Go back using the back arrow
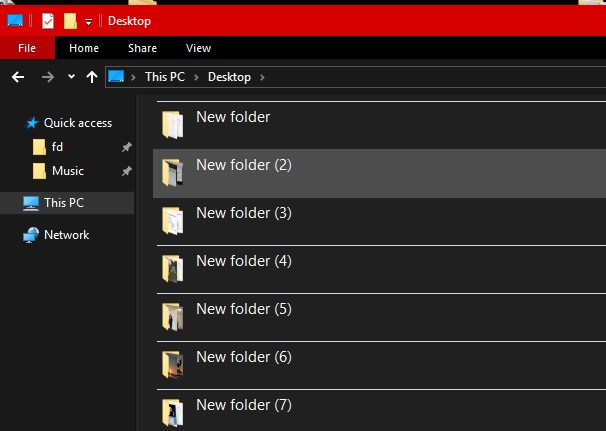The width and height of the screenshot is (606, 431). point(18,77)
